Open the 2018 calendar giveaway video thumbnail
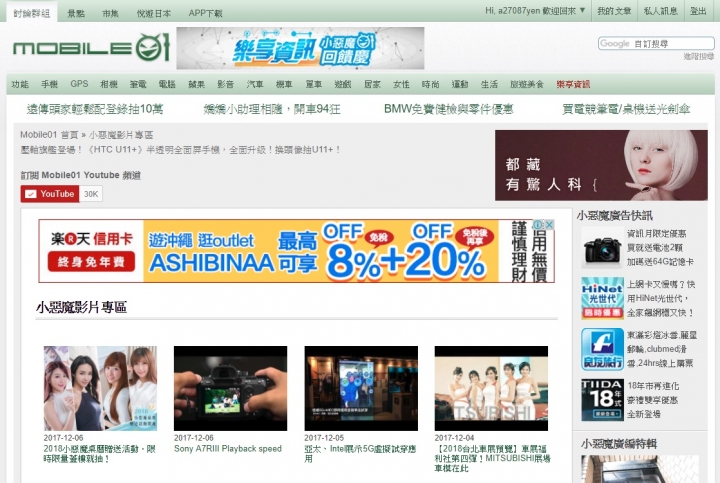The image size is (720, 483). [100, 388]
